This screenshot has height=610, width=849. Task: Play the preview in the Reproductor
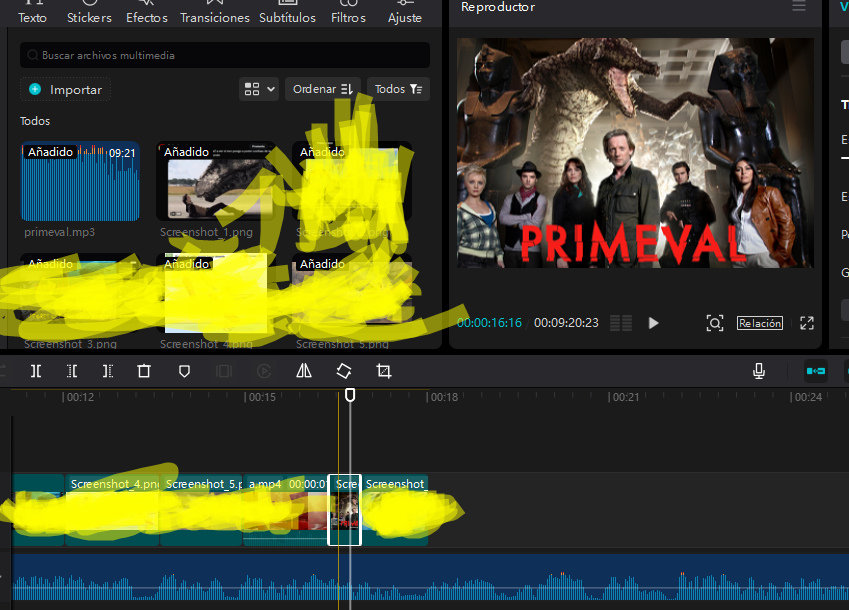point(654,323)
